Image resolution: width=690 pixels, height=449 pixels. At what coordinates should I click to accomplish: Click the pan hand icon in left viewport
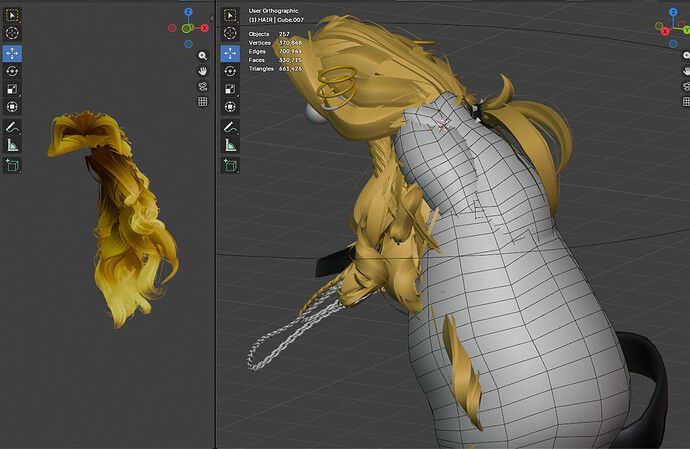coord(202,71)
